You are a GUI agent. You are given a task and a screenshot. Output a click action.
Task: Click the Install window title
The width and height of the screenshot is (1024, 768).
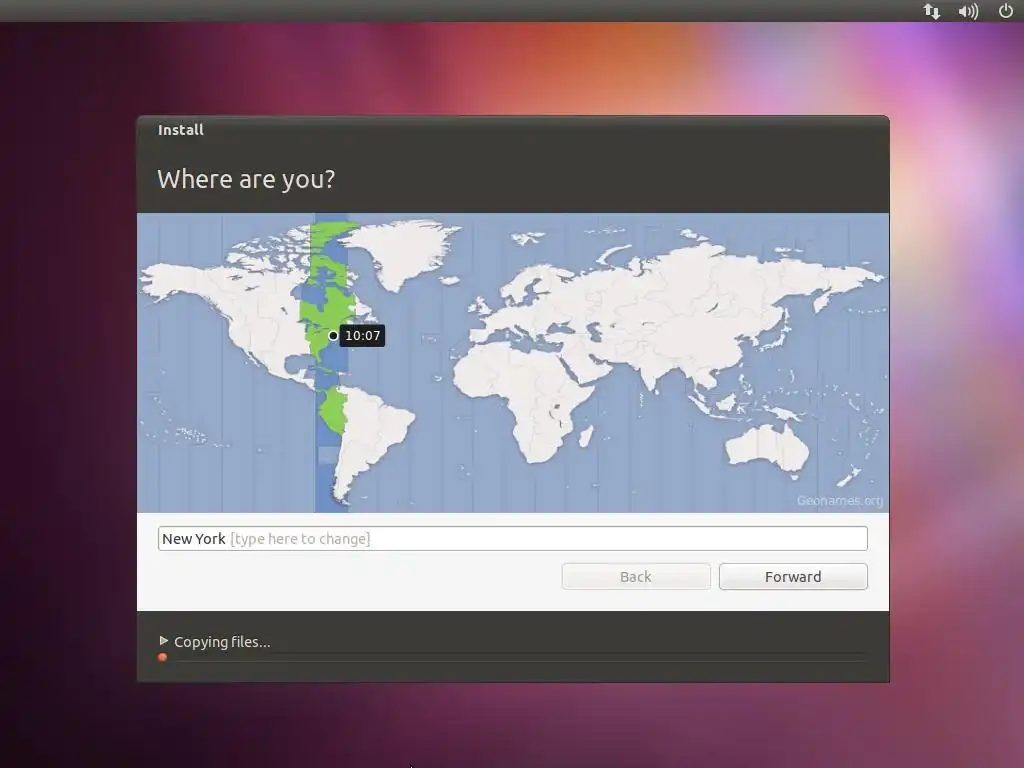181,130
